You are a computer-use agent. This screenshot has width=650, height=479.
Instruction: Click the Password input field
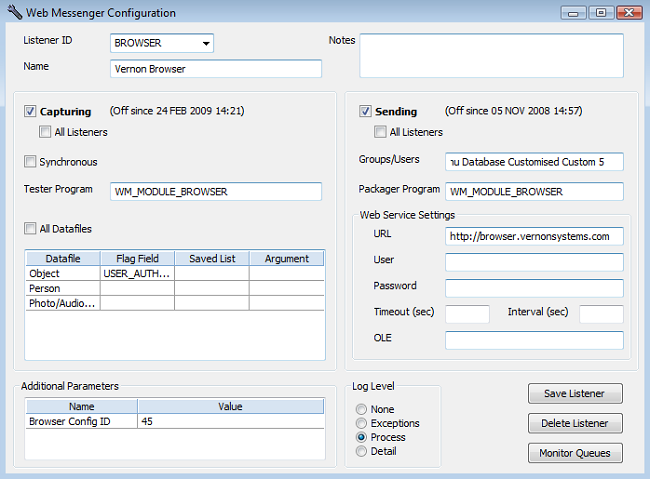[x=534, y=288]
